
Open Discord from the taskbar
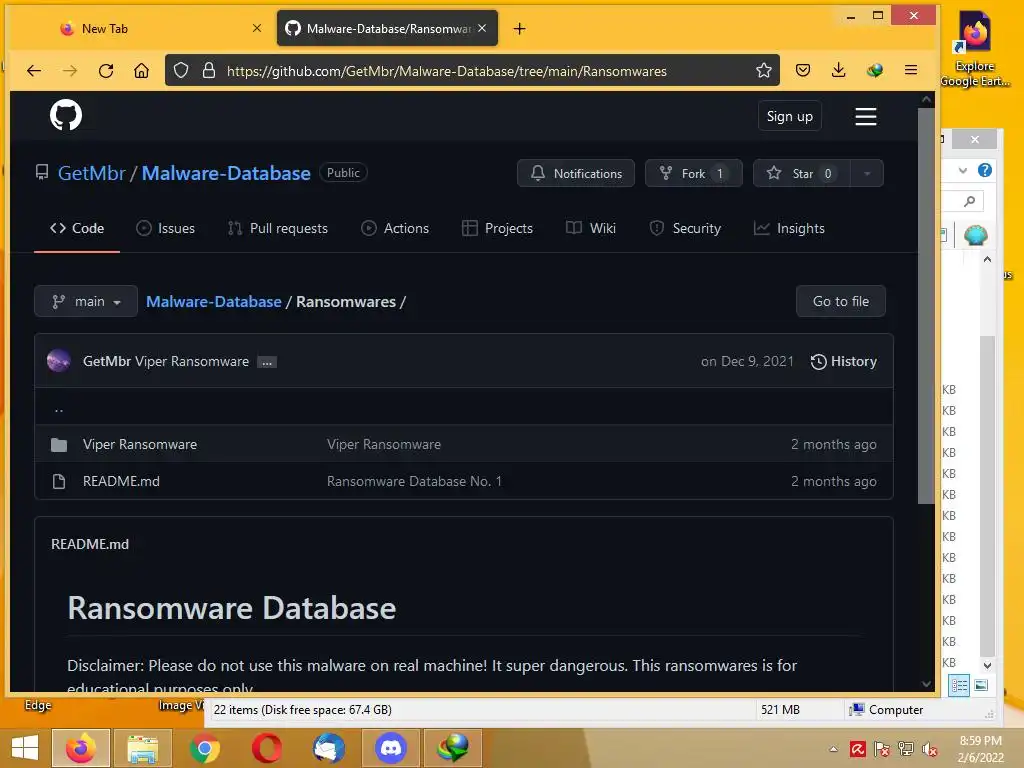391,748
